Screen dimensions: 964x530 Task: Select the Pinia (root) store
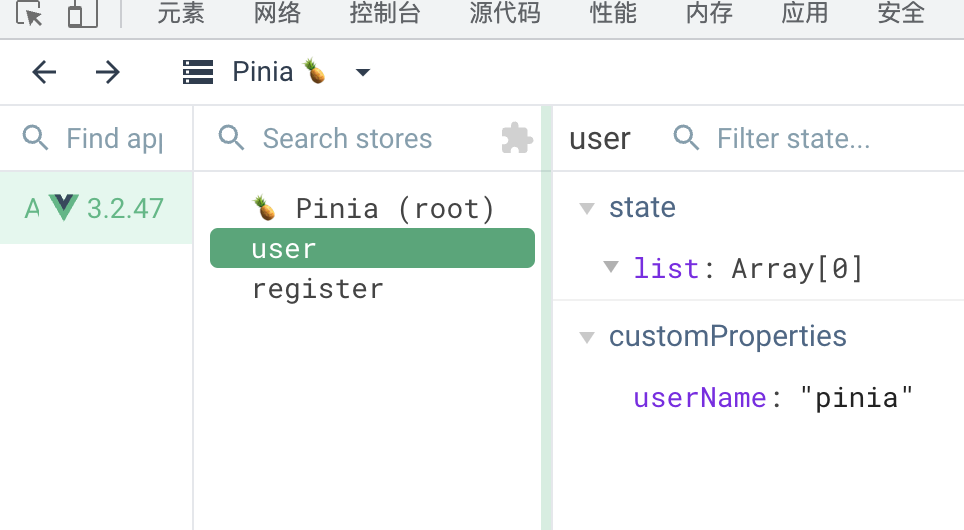pos(372,208)
